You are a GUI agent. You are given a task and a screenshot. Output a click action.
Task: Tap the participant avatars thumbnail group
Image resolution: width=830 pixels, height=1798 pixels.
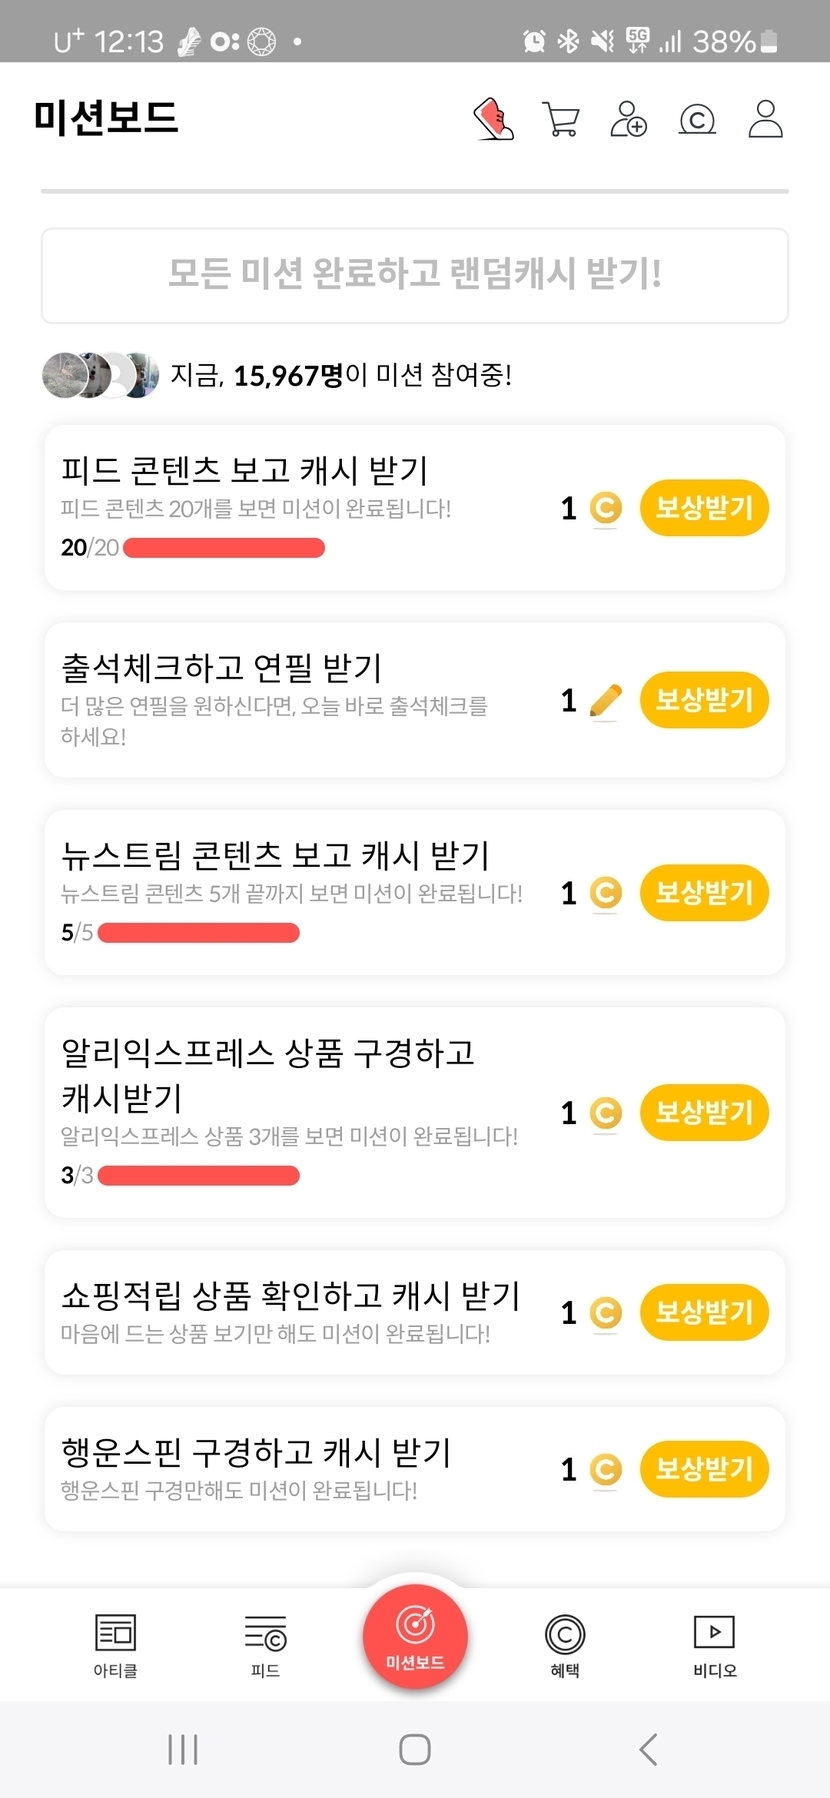tap(100, 375)
